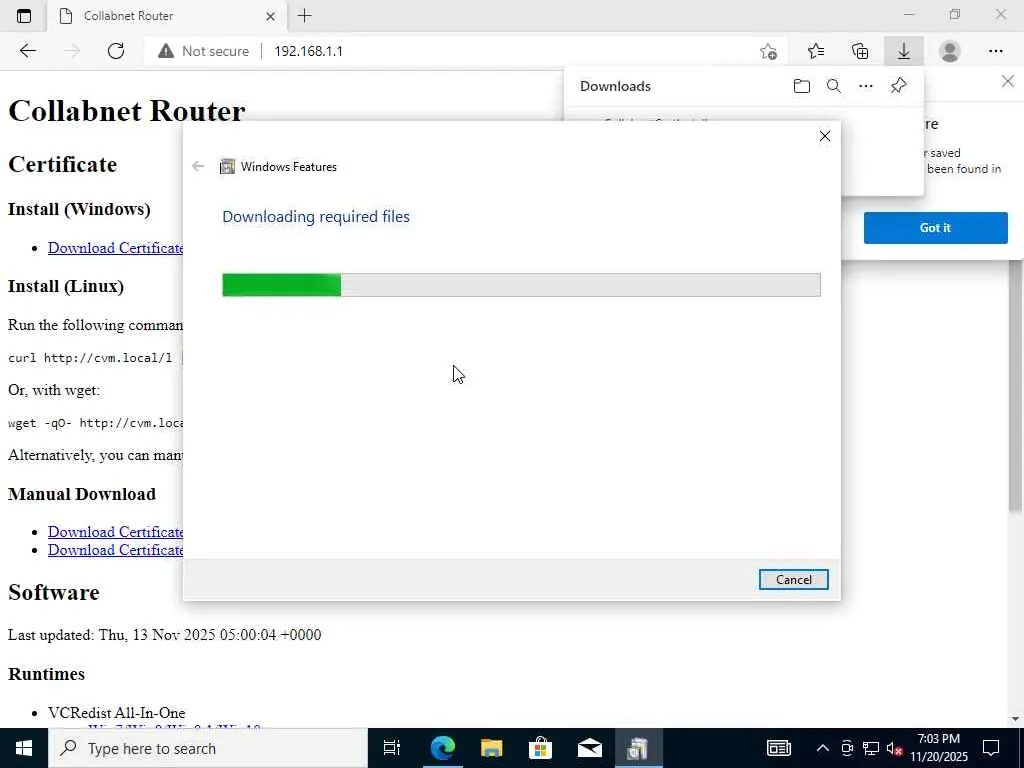Open Edge profile avatar
Image resolution: width=1024 pixels, height=768 pixels.
point(950,51)
